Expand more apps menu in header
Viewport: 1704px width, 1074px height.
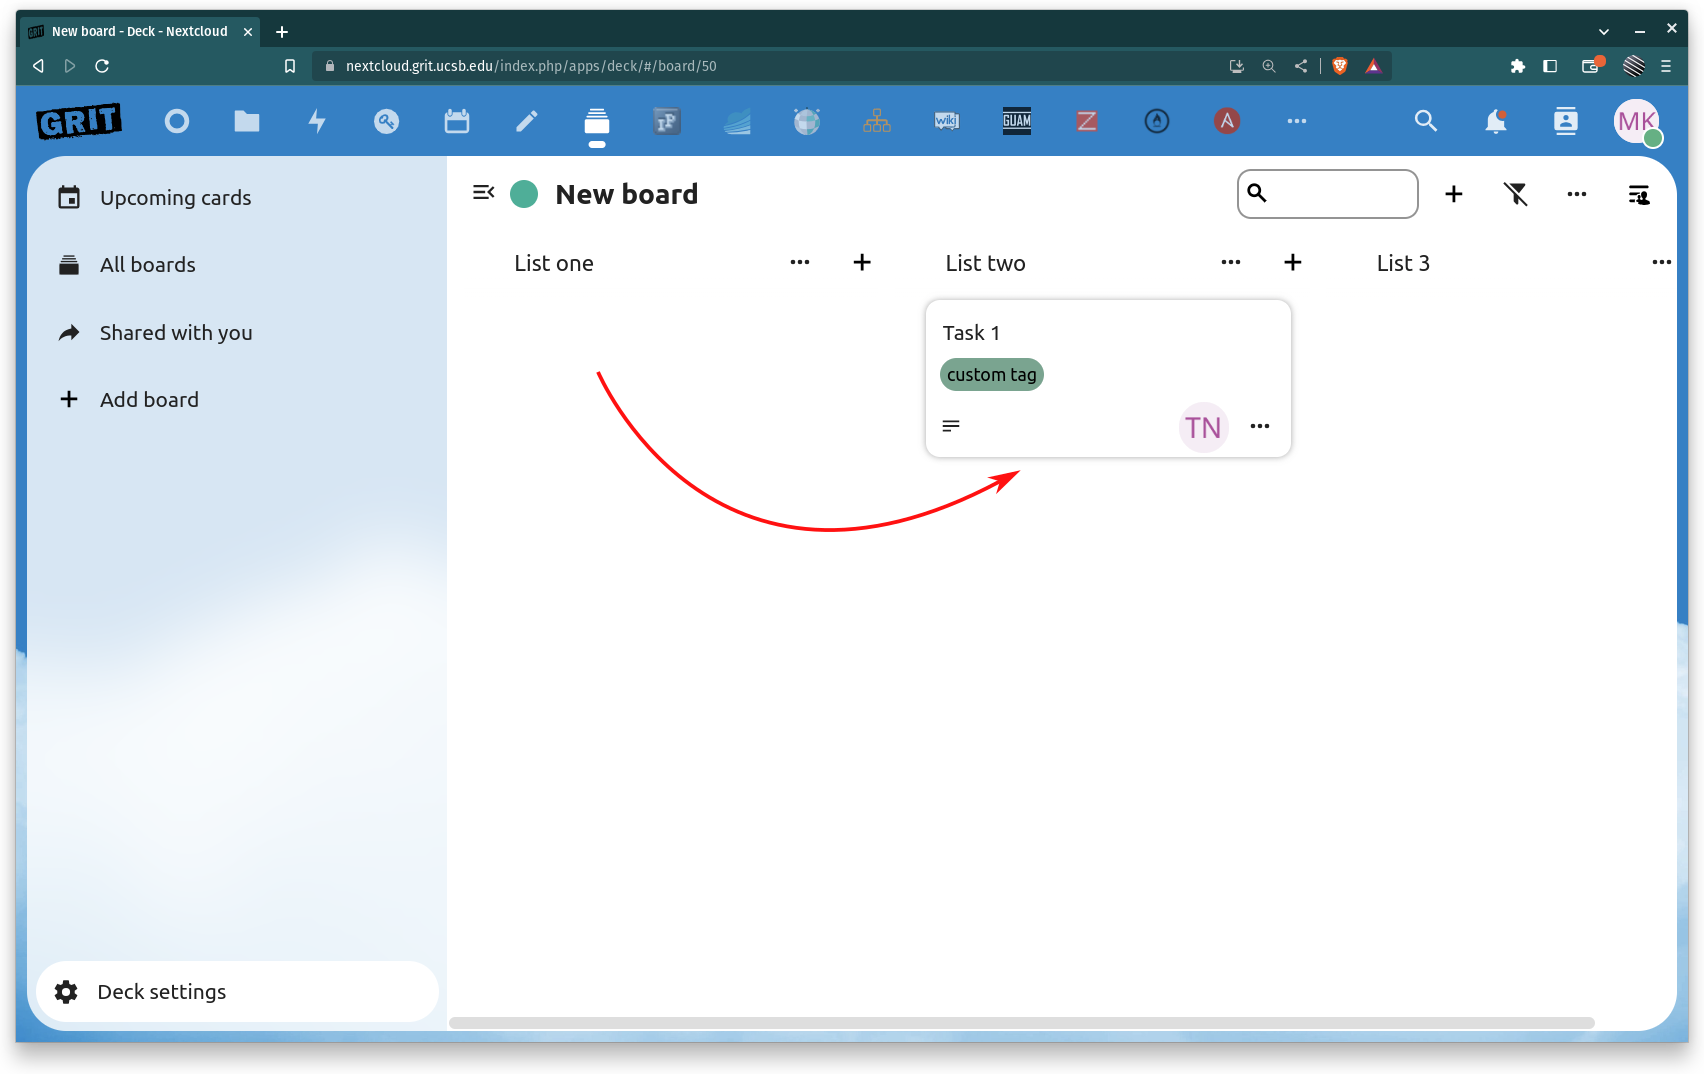click(1297, 121)
